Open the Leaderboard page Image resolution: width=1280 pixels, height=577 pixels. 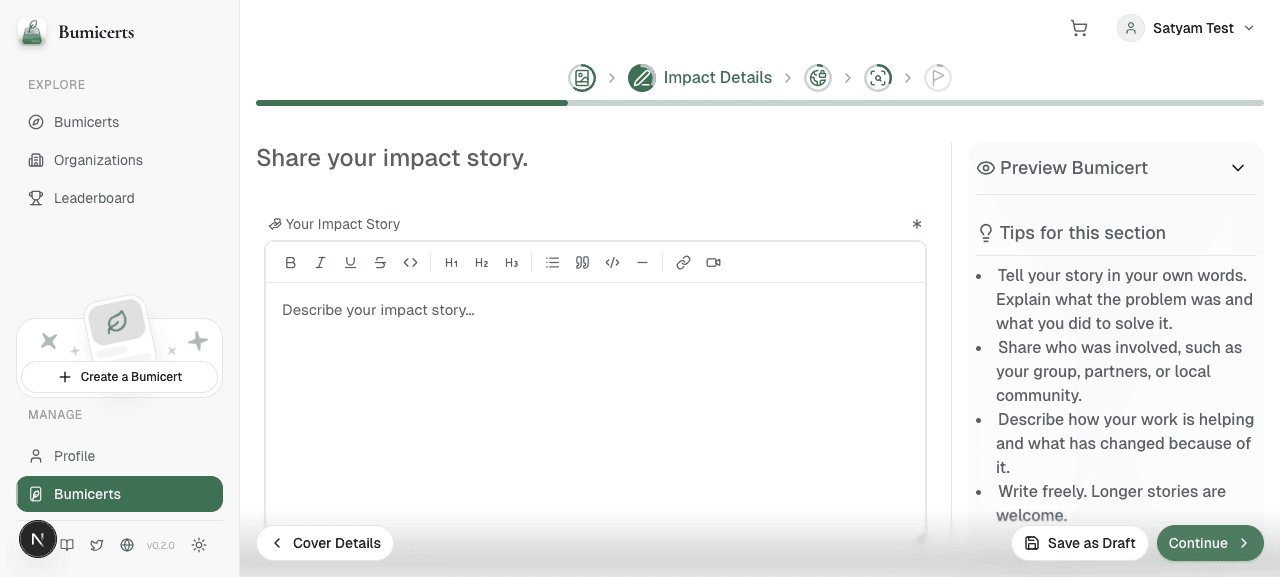(119, 198)
